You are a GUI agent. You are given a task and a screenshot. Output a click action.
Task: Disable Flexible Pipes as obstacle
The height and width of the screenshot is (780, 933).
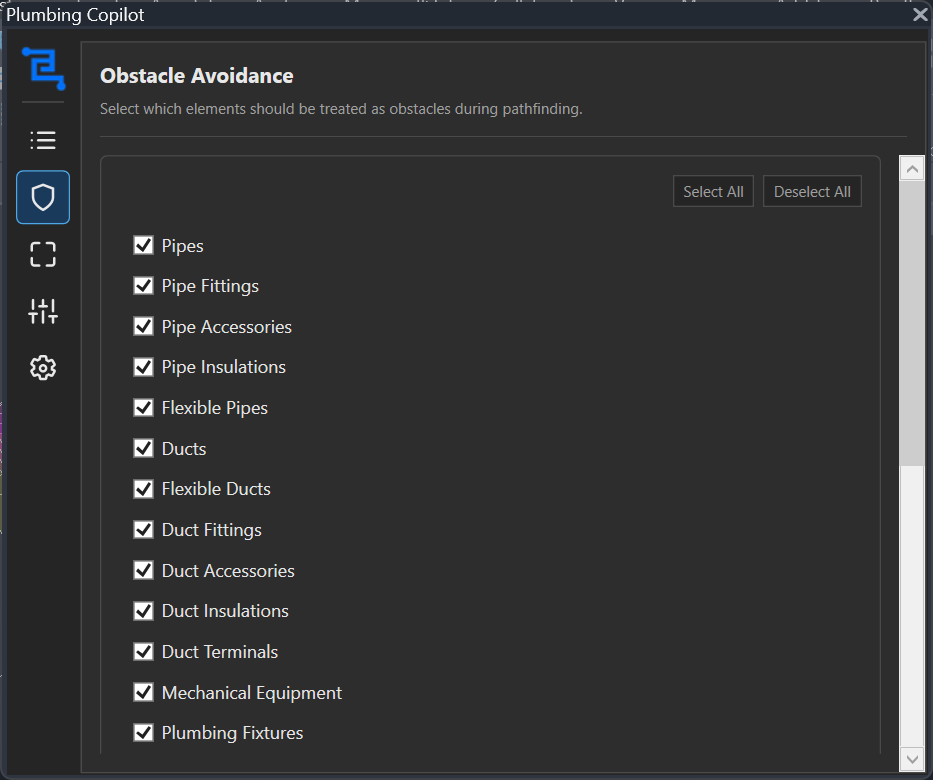143,408
